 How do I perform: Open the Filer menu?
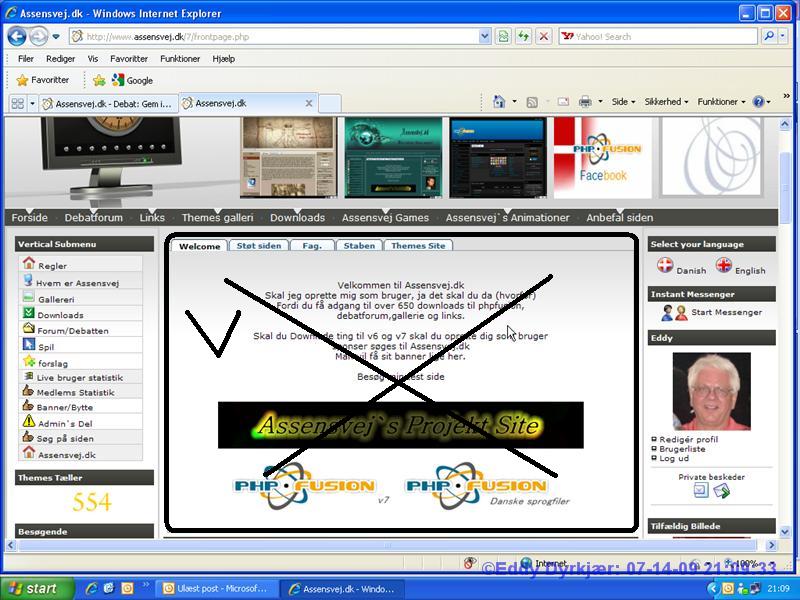[x=26, y=59]
